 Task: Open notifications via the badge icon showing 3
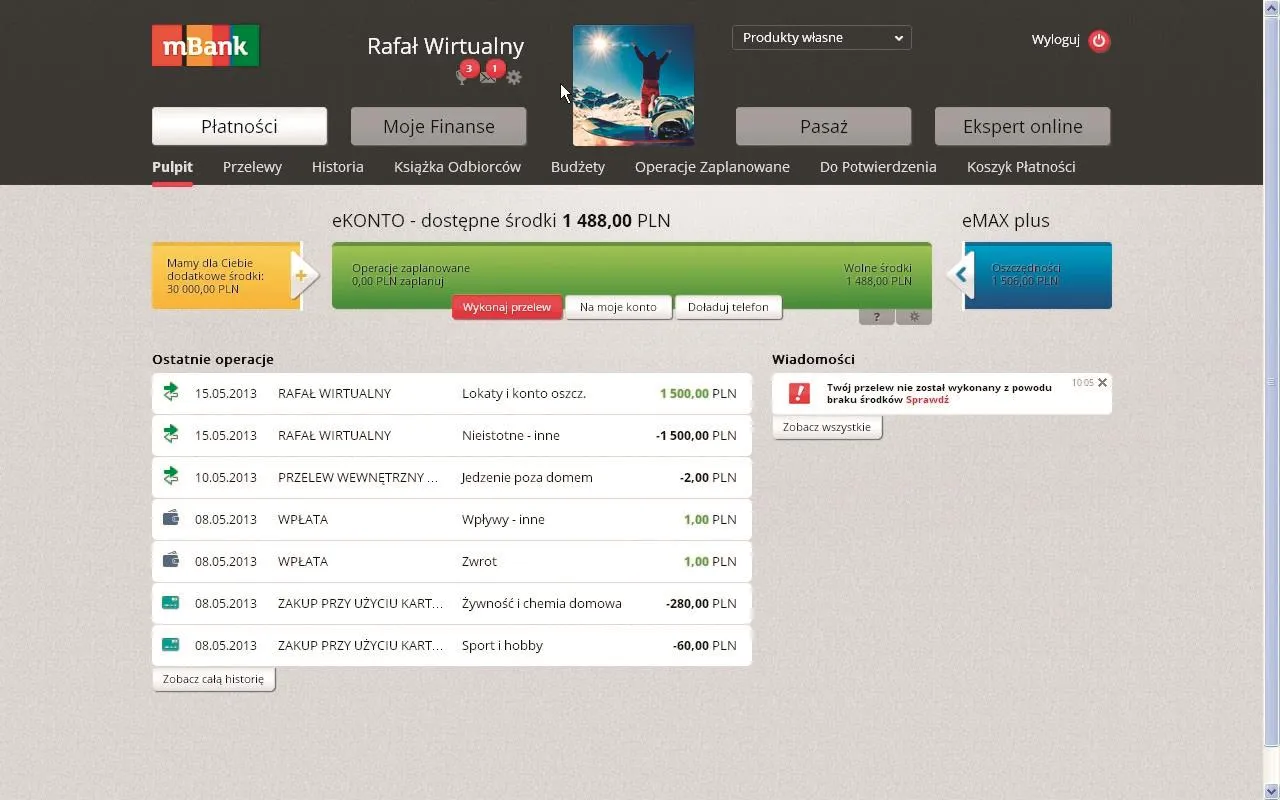point(468,69)
